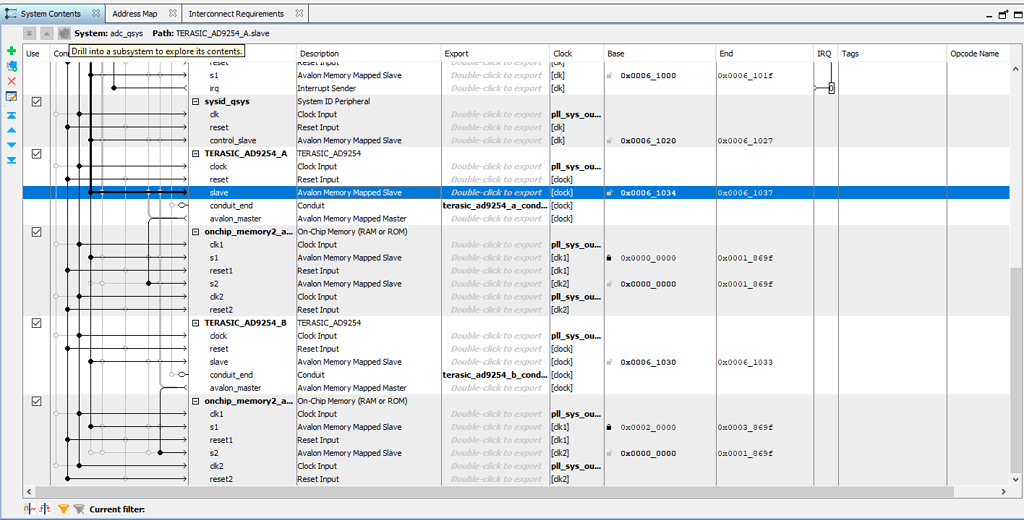Toggle the Use checkbox for TERASIC_AD9254_B
1024x520 pixels.
pos(36,323)
